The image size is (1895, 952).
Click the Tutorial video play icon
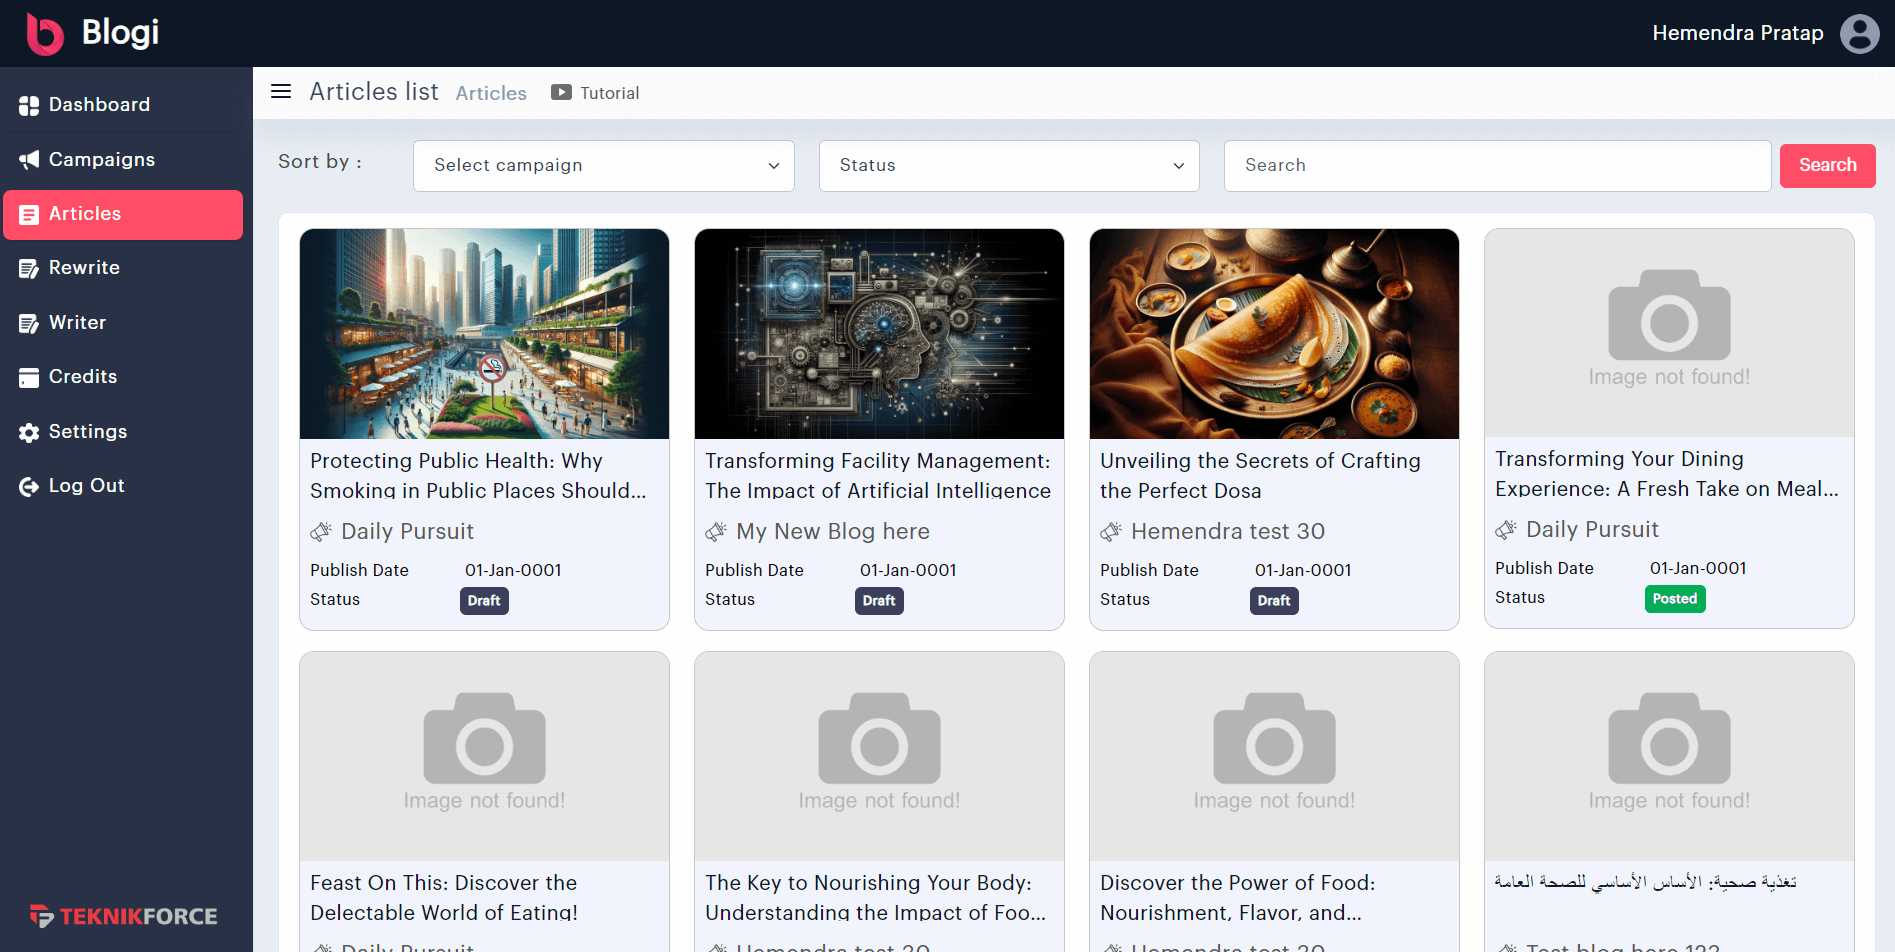pos(561,92)
